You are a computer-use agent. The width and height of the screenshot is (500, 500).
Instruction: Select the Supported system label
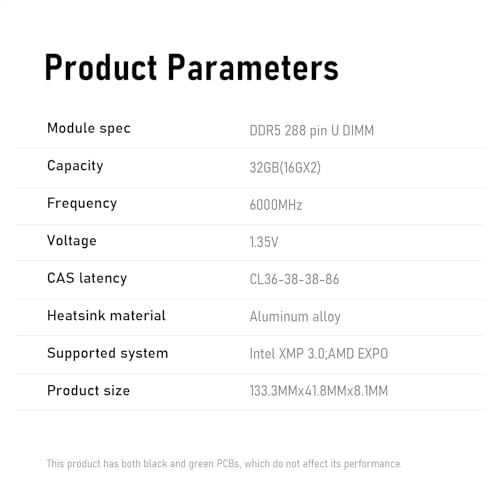click(x=107, y=353)
